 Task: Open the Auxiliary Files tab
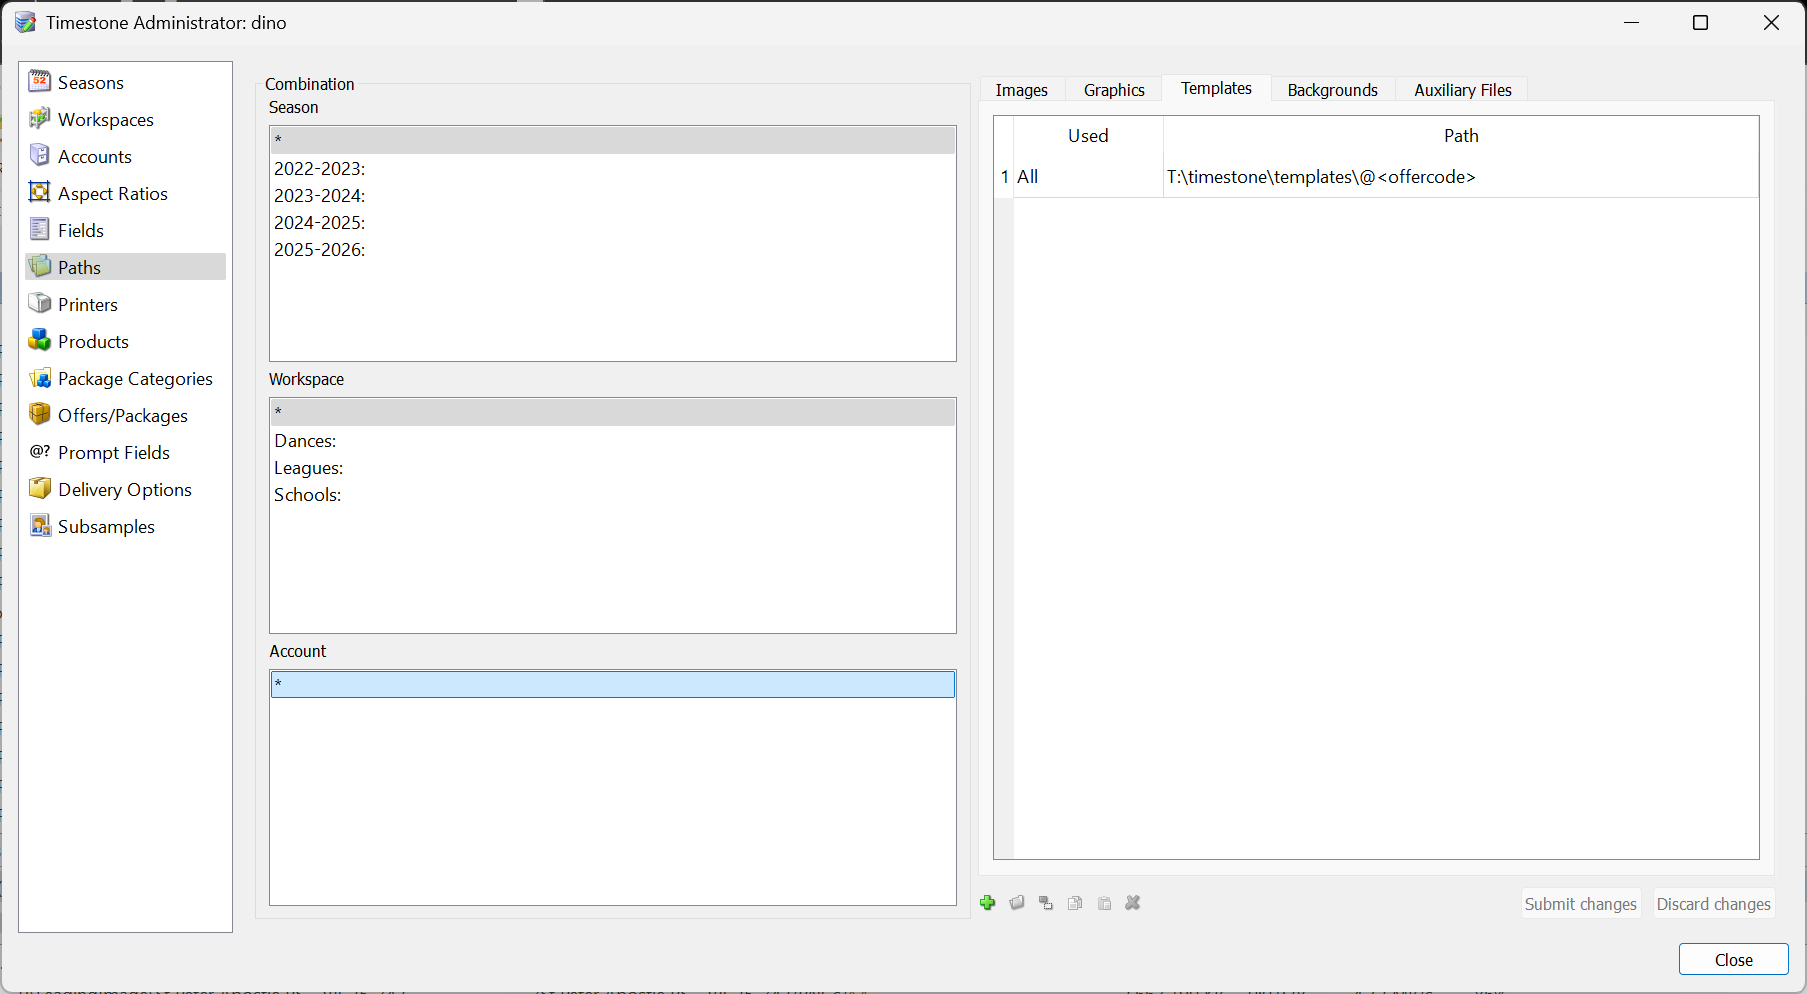pyautogui.click(x=1463, y=90)
